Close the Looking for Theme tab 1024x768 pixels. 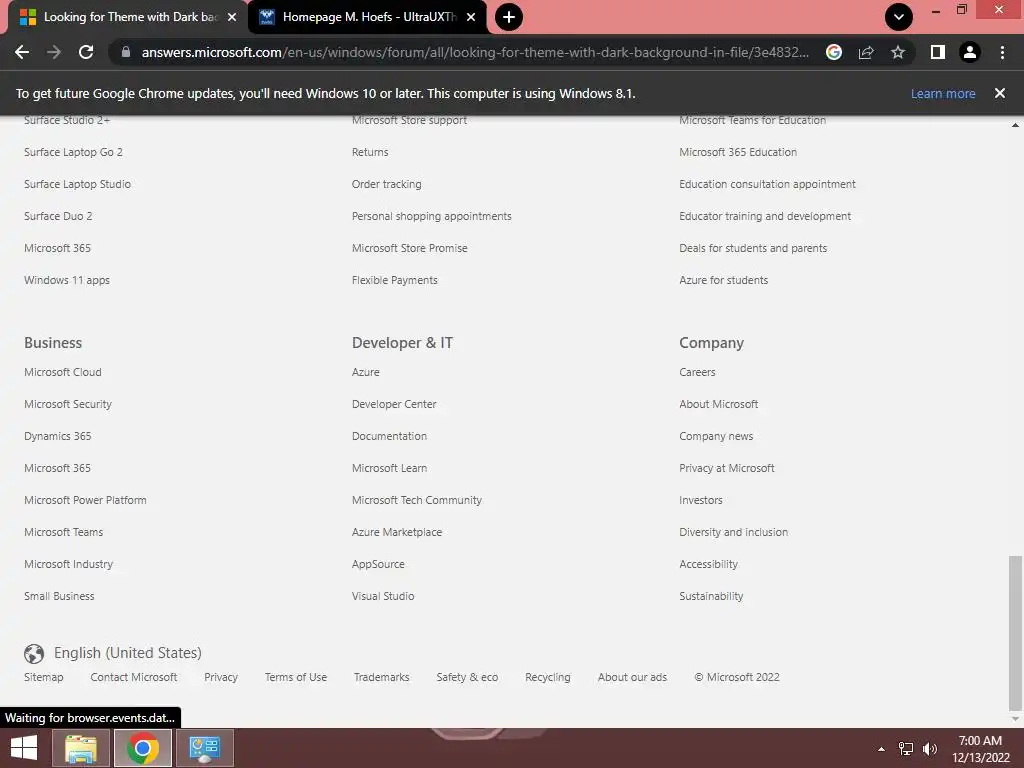[232, 17]
